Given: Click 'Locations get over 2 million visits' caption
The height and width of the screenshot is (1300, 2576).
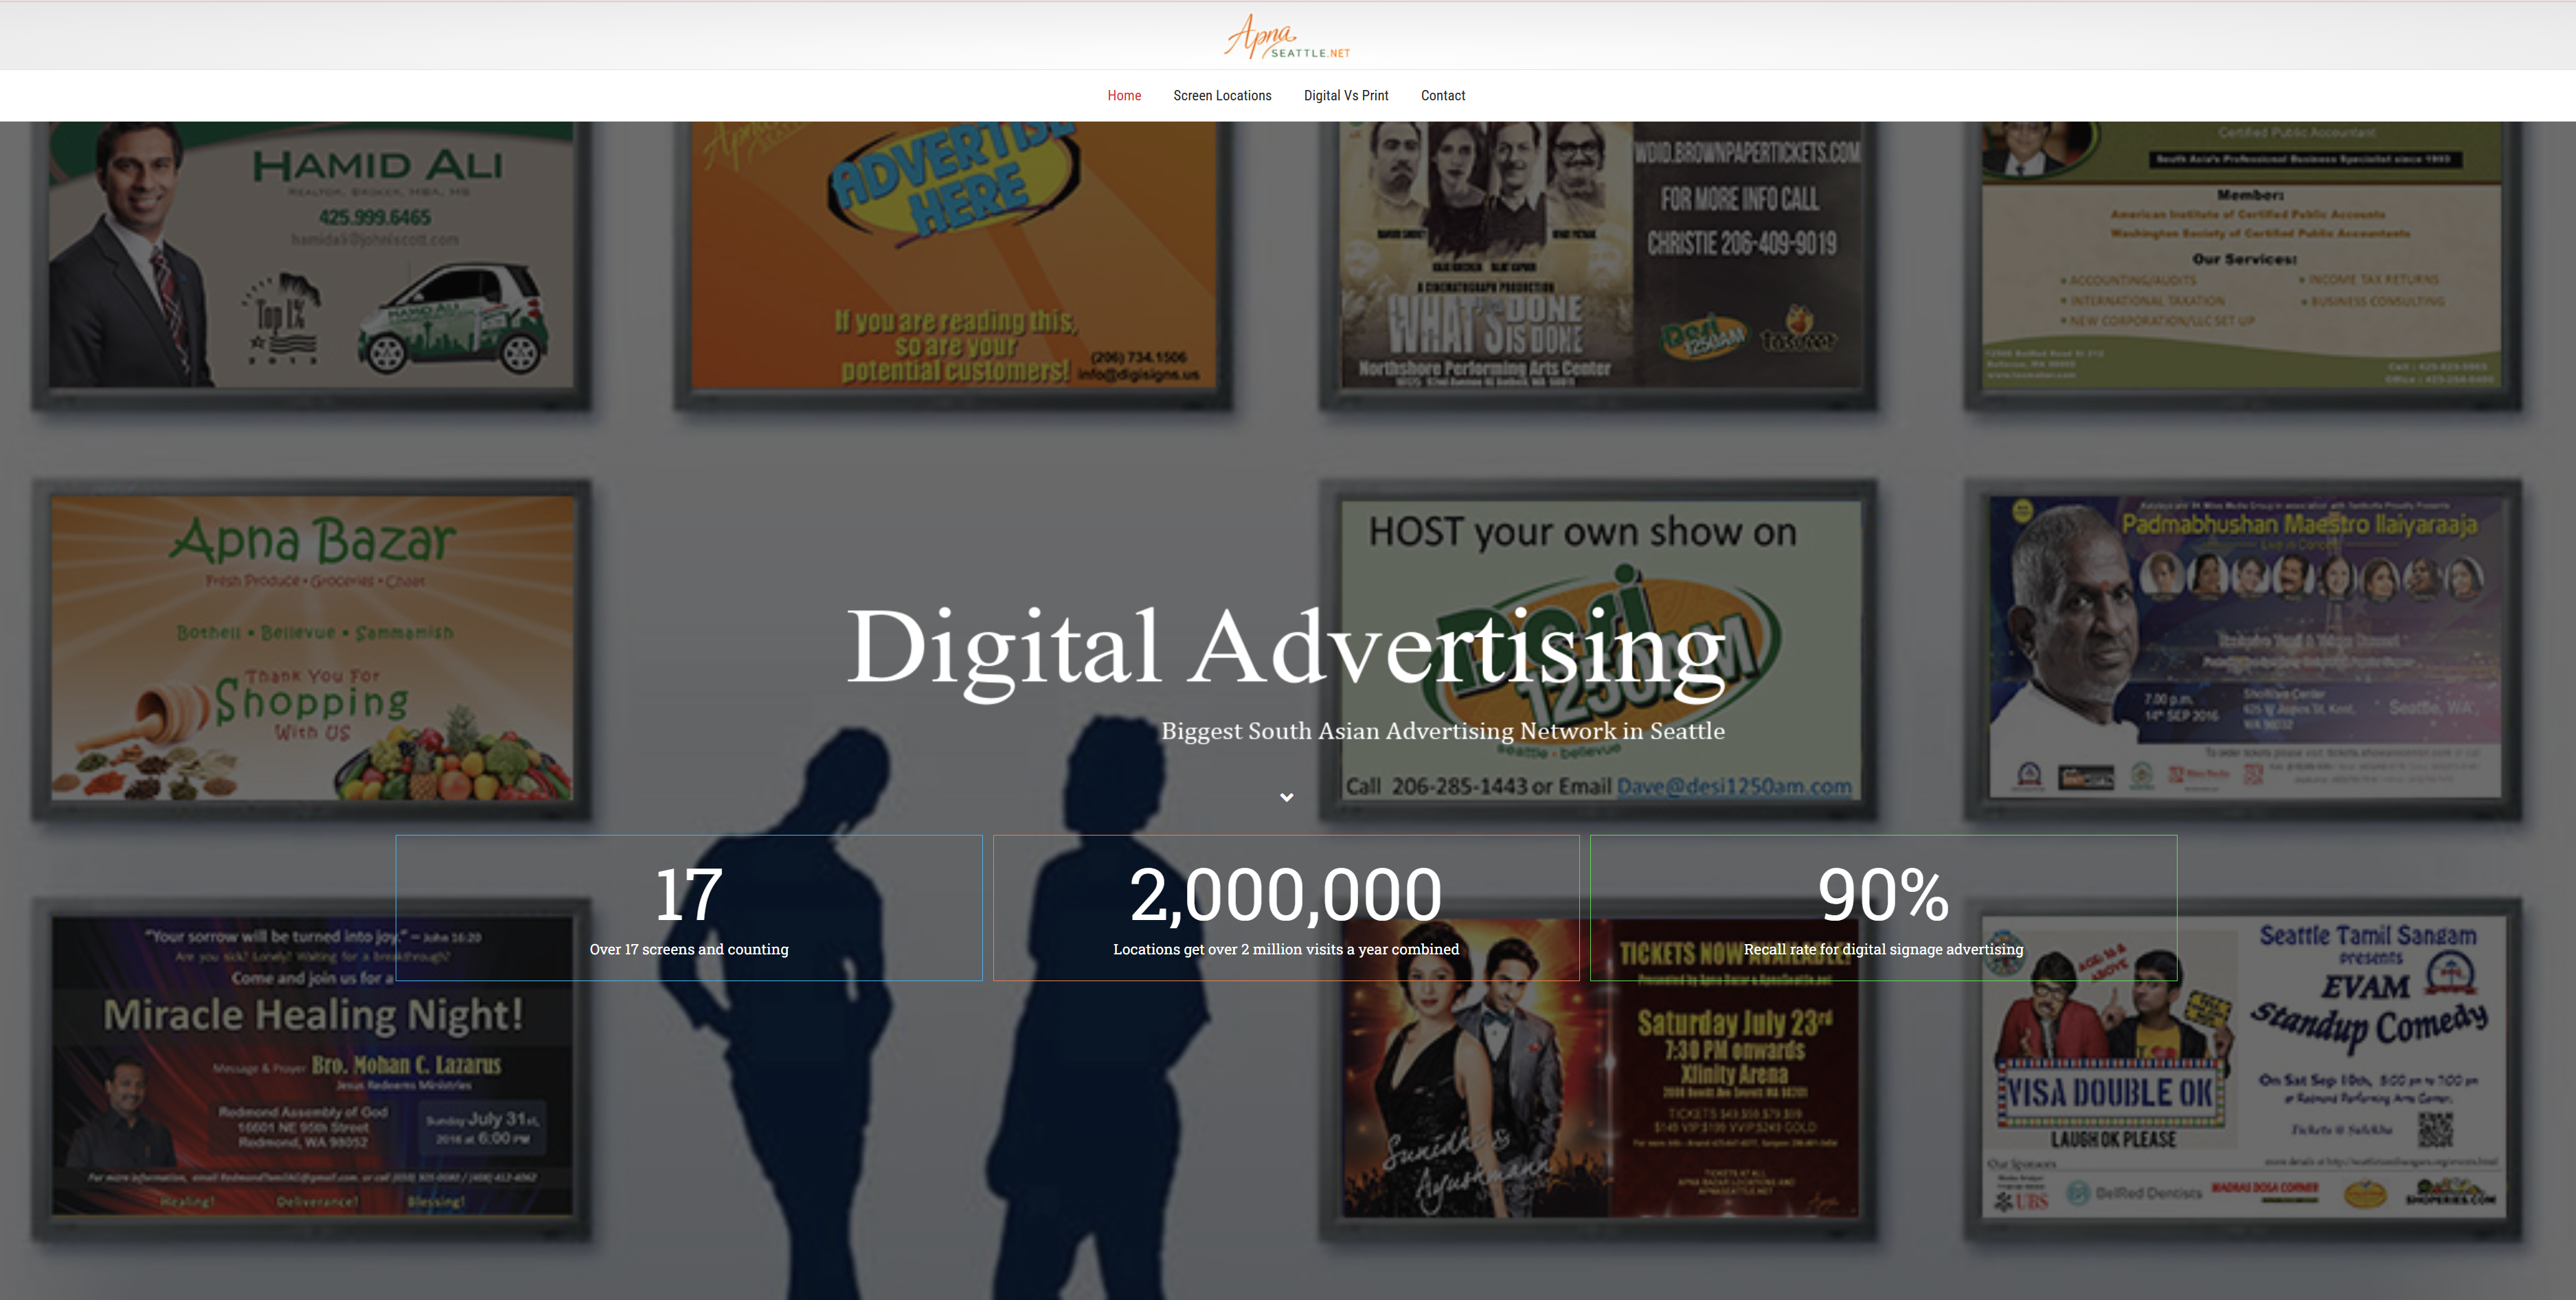Looking at the screenshot, I should (1286, 949).
